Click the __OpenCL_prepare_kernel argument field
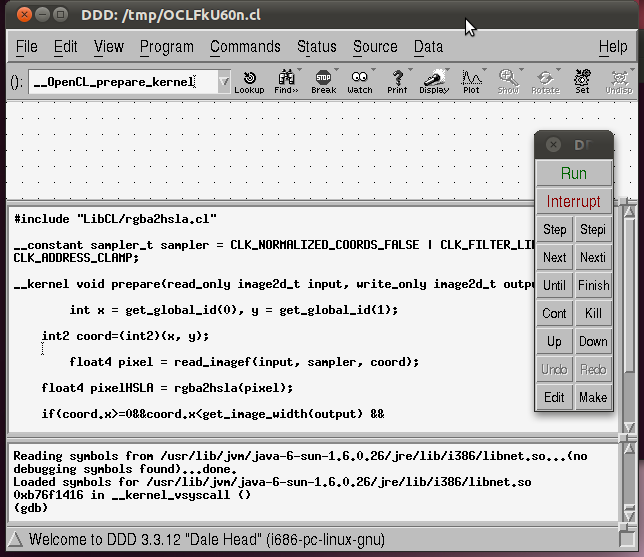Viewport: 644px width, 557px height. pos(123,82)
